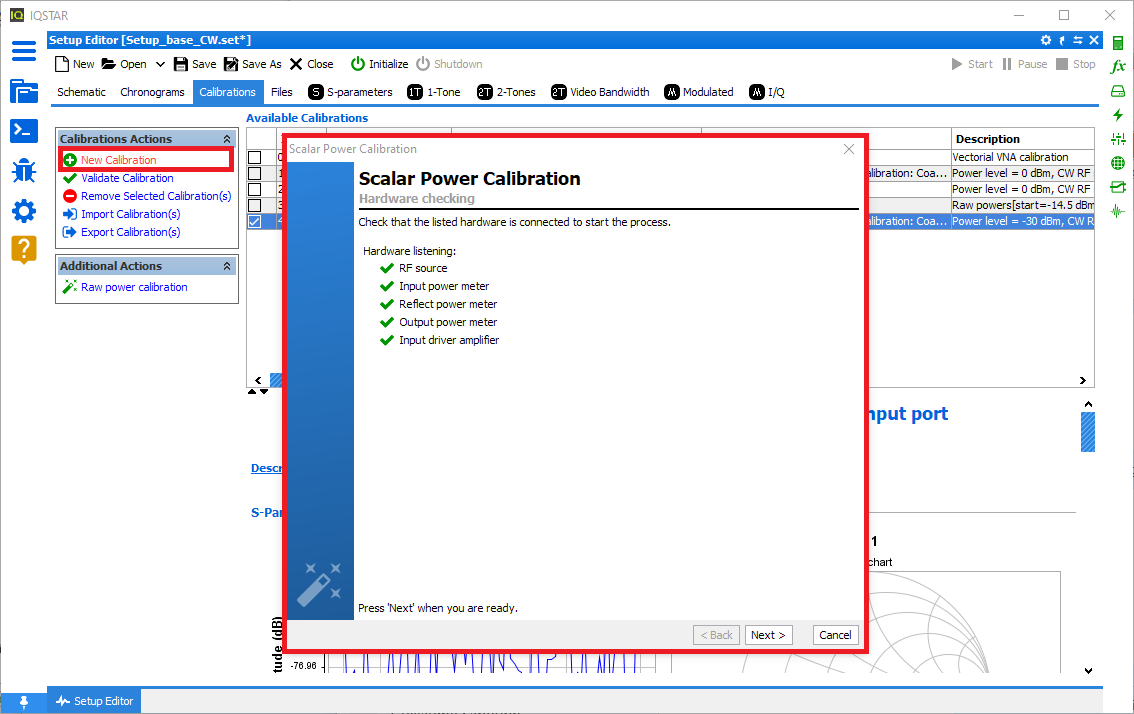
Task: Open the 1-Tone tab
Action: (x=434, y=92)
